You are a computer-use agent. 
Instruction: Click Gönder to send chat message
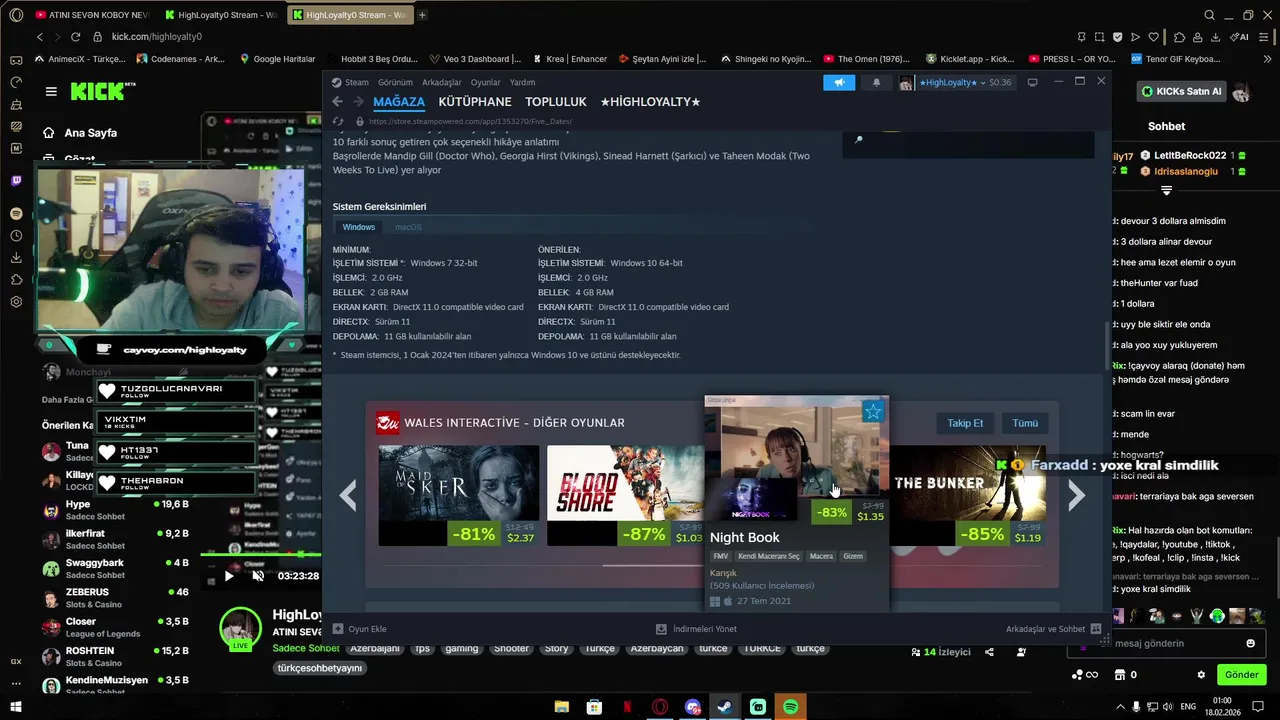pos(1241,675)
